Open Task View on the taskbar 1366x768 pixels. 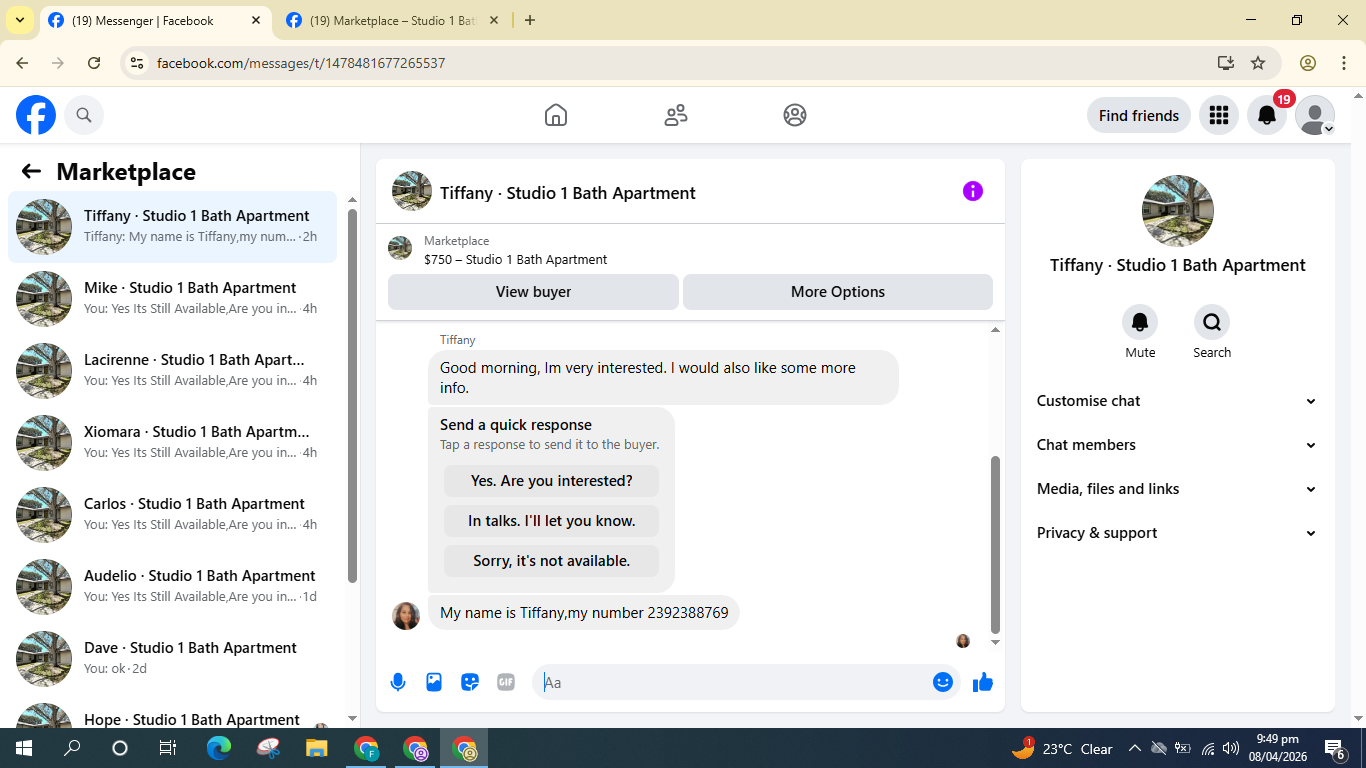tap(168, 748)
